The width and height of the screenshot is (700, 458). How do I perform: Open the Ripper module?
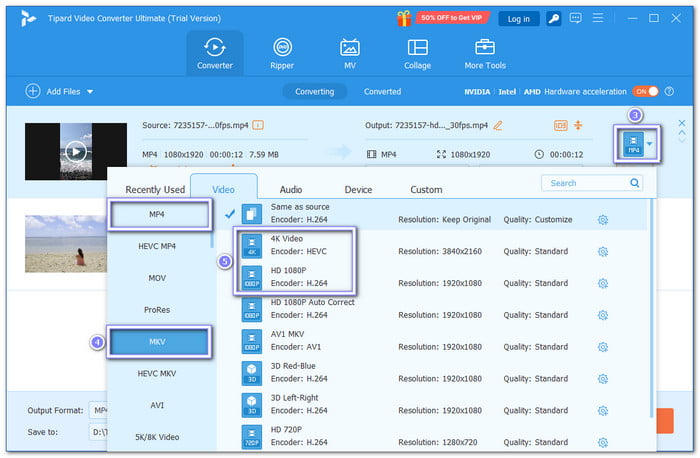tap(283, 53)
